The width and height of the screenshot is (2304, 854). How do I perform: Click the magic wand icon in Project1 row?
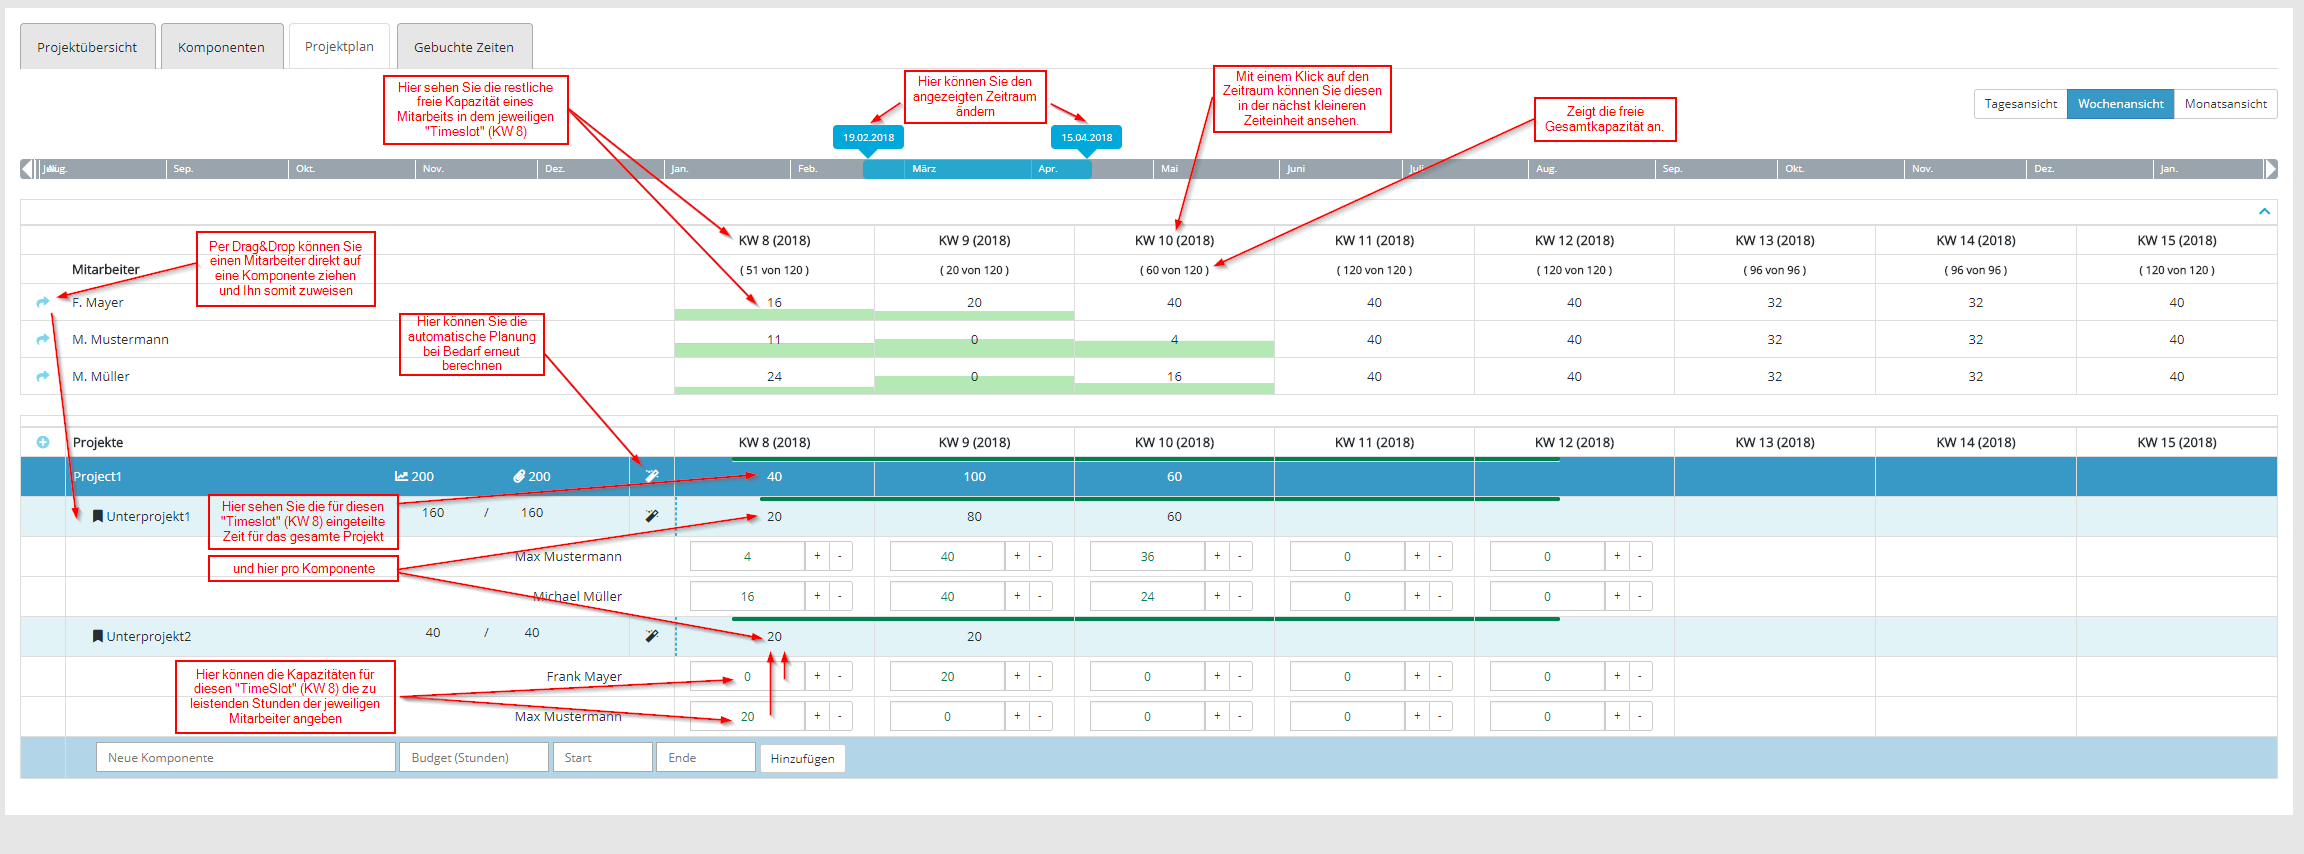652,476
